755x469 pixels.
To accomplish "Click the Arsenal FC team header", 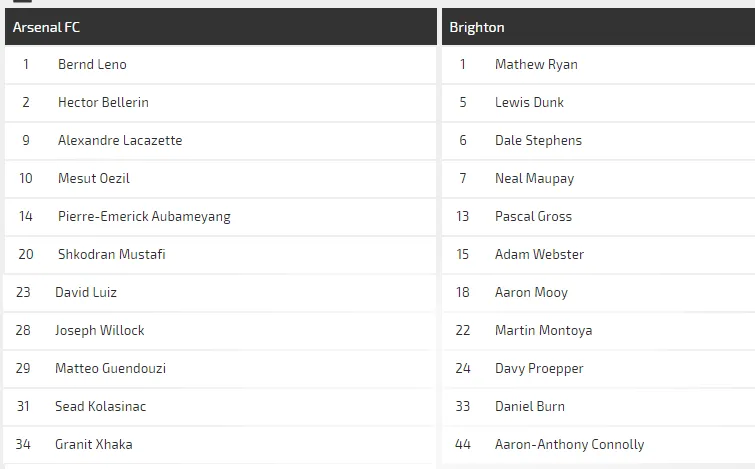I will 46,27.
